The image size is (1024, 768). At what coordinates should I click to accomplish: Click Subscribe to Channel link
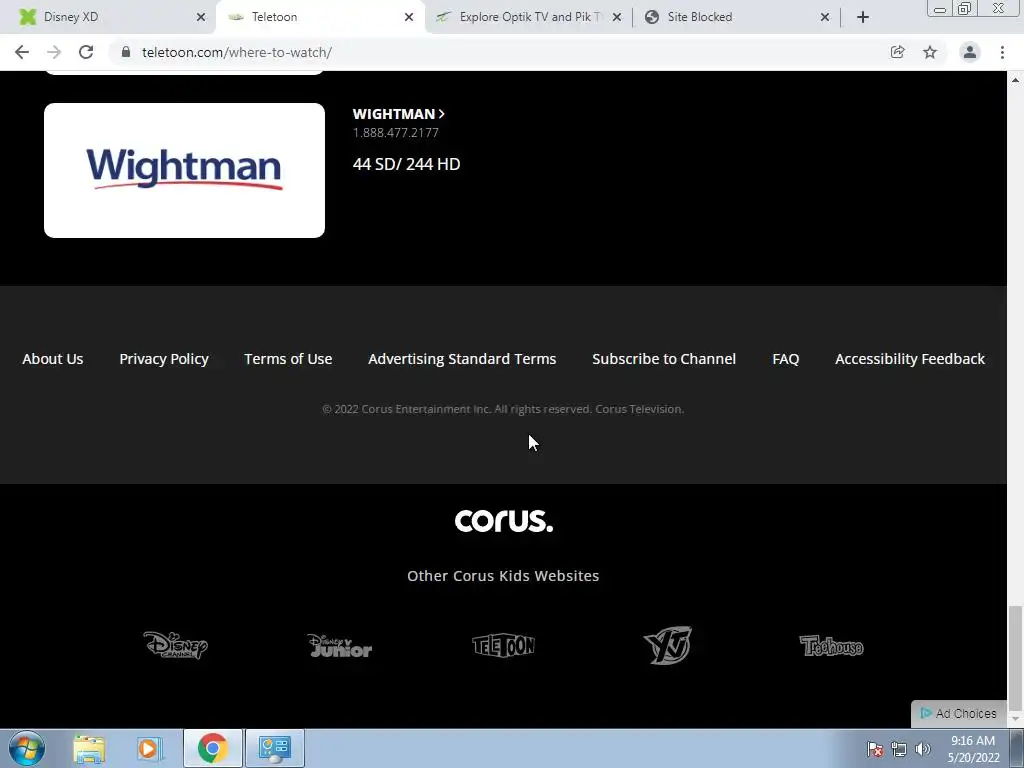pyautogui.click(x=664, y=359)
